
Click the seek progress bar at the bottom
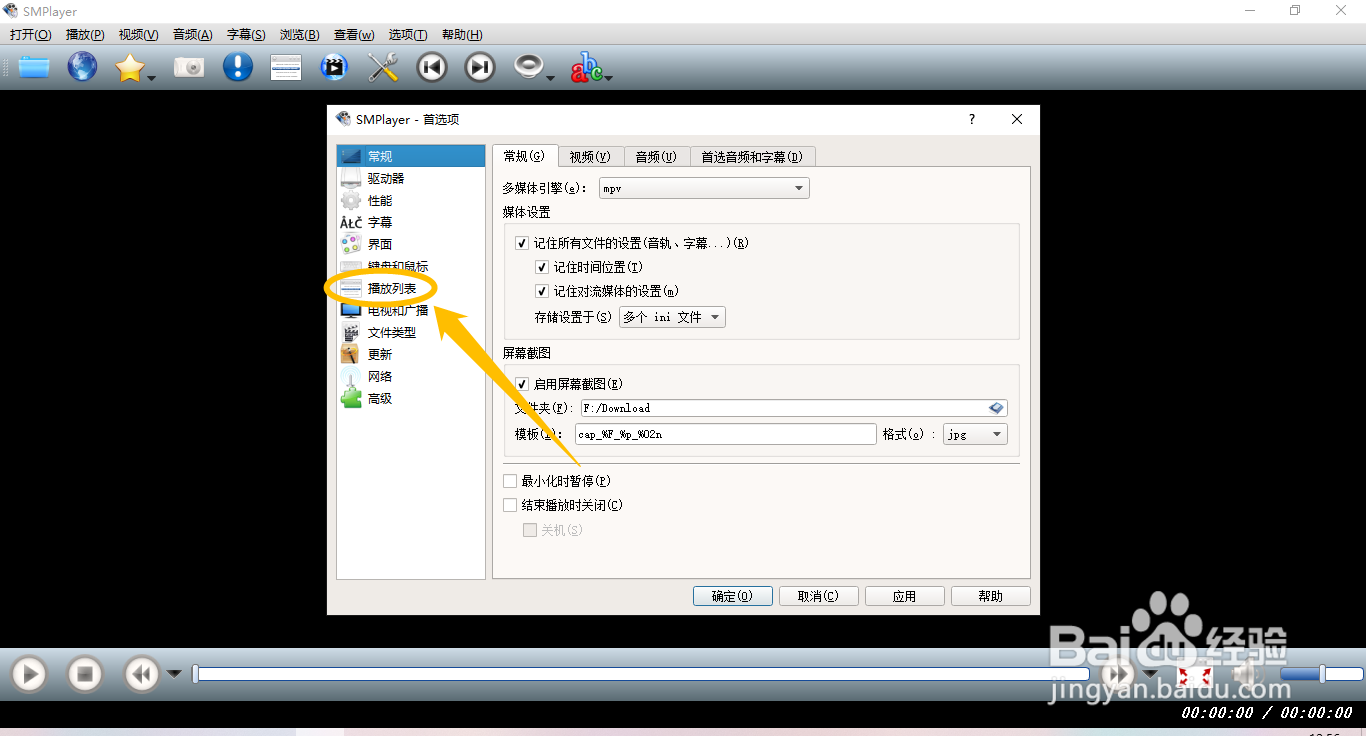point(640,674)
